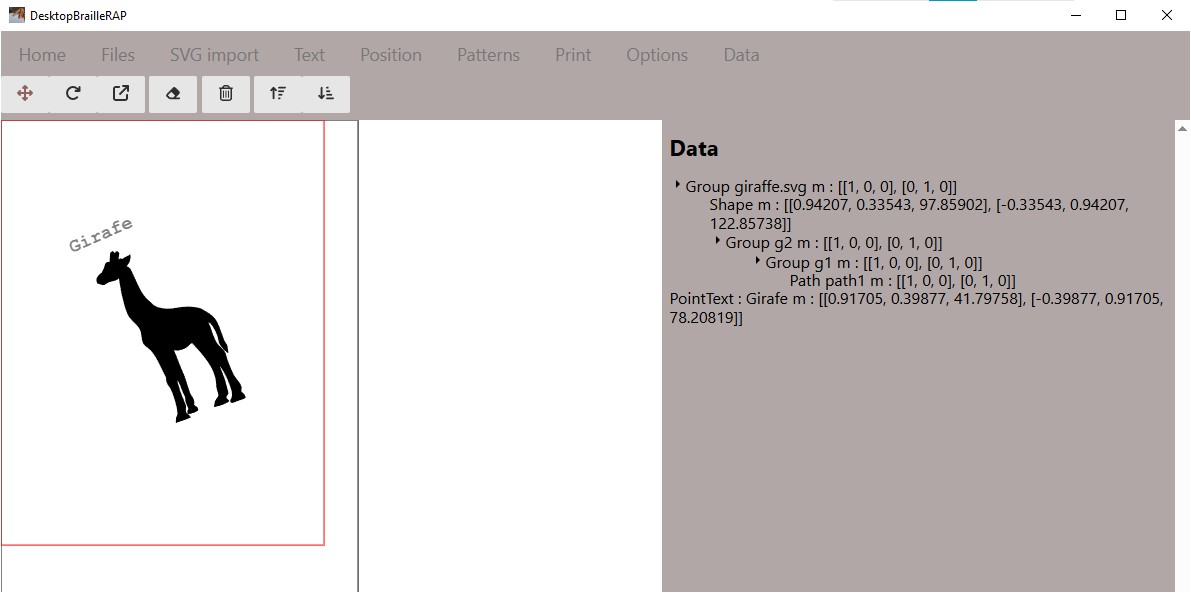Maximize the DesktopBrailleRAP window

coord(1121,14)
